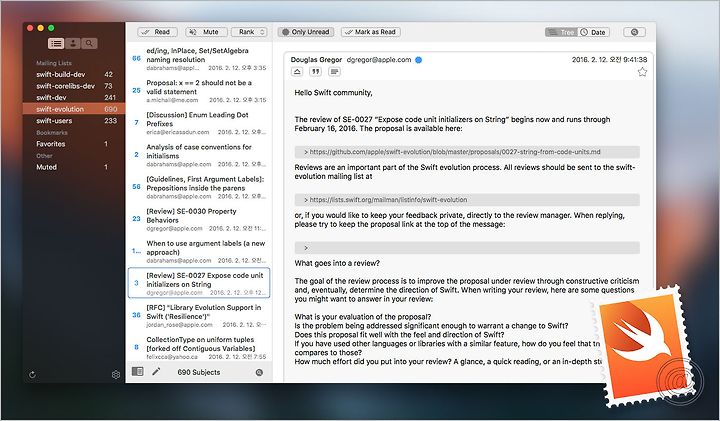Select '[Review] SE-0027 Expose code unit' thread

click(x=199, y=283)
